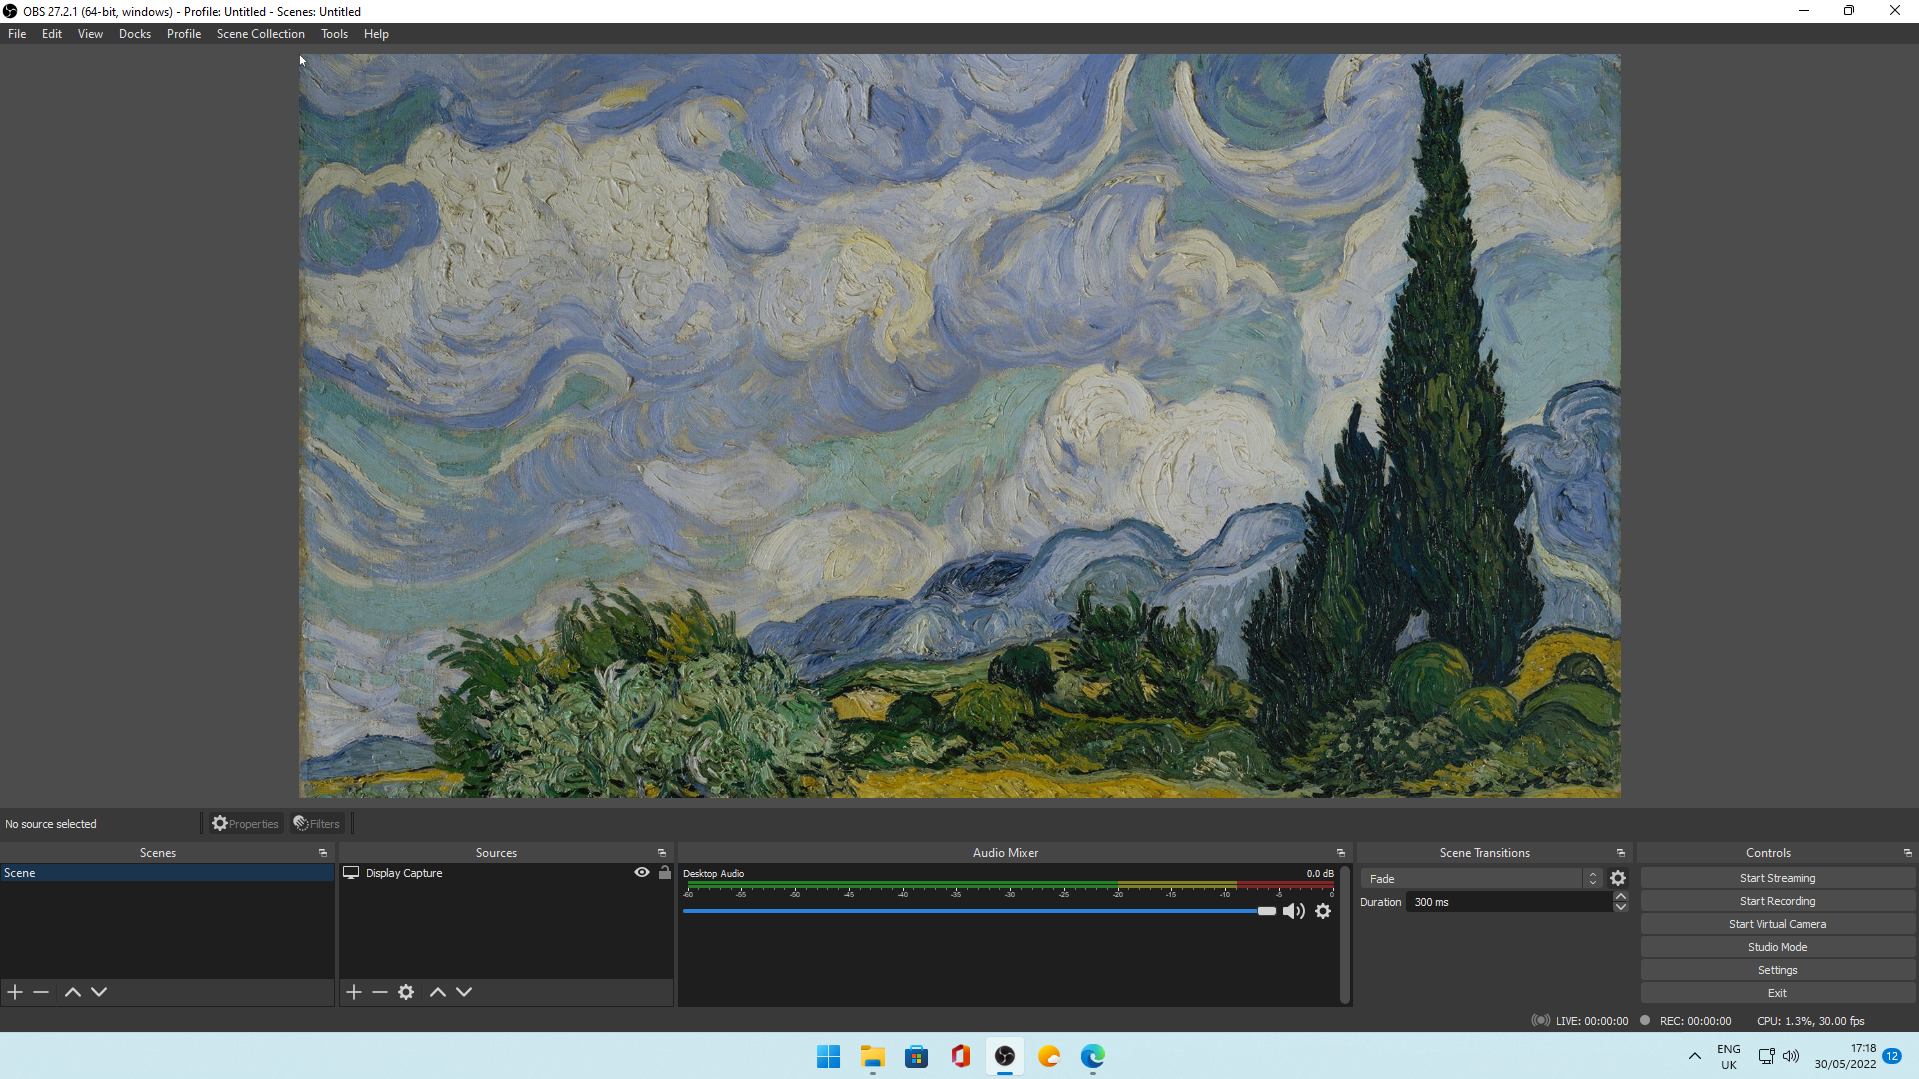Open the File menu
Image resolution: width=1919 pixels, height=1079 pixels.
(x=17, y=34)
